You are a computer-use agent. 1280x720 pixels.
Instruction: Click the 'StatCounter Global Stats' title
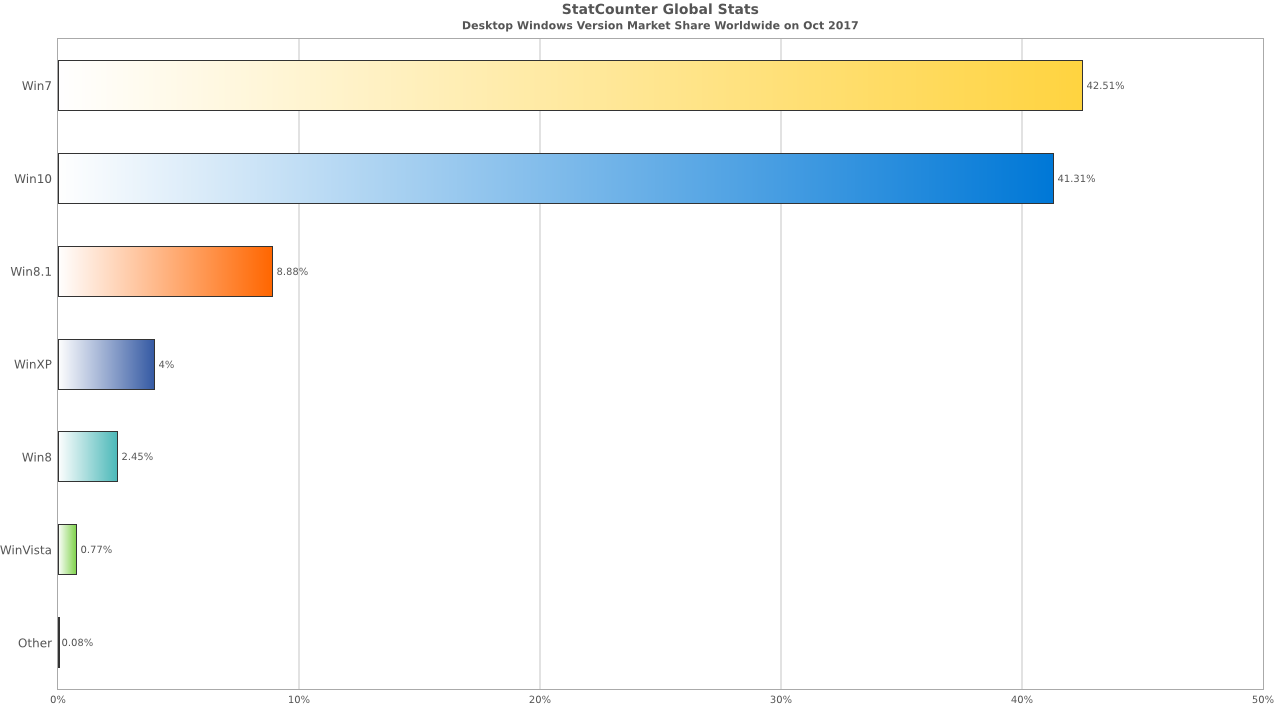point(660,10)
